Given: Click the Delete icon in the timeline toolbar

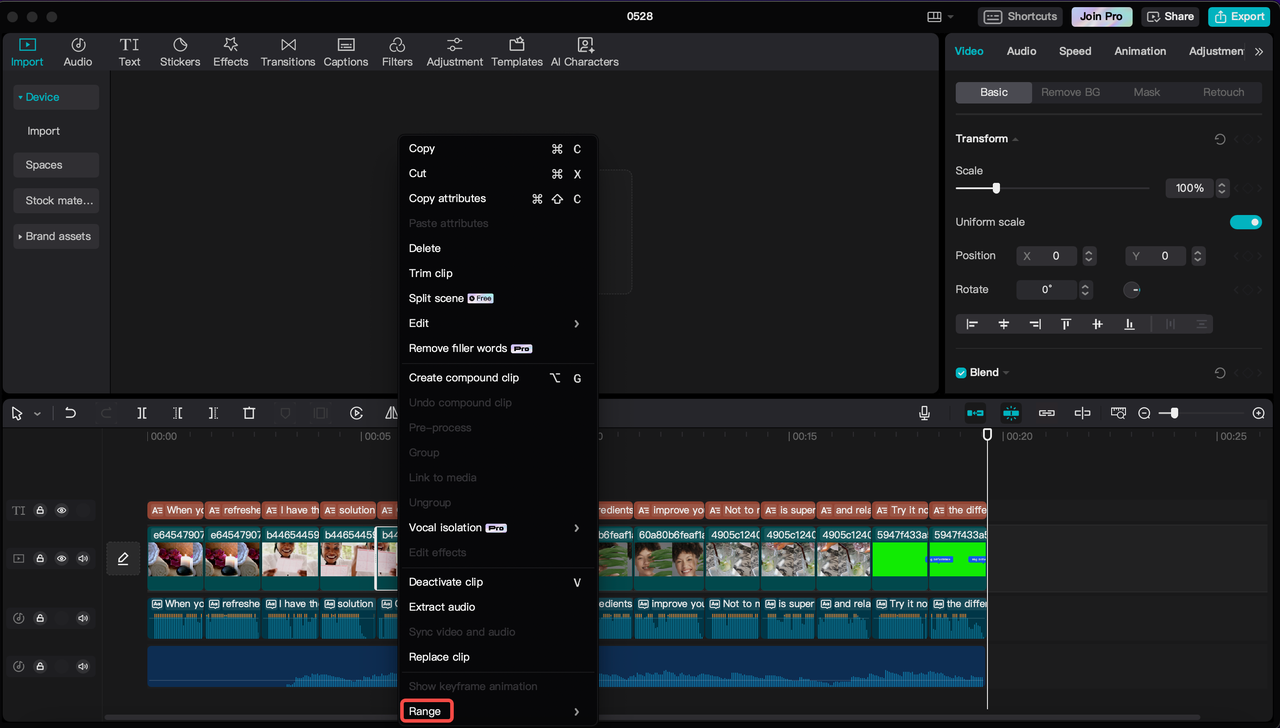Looking at the screenshot, I should pos(249,412).
